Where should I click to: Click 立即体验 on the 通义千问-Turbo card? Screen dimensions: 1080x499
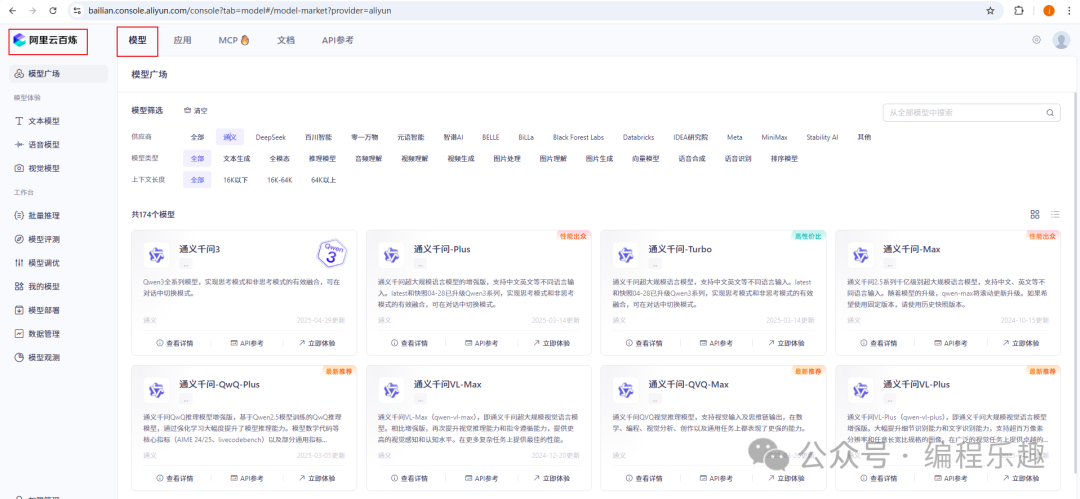tap(785, 343)
